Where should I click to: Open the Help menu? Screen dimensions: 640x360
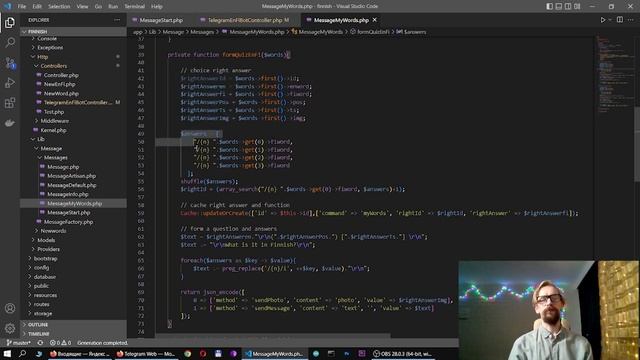coord(157,6)
